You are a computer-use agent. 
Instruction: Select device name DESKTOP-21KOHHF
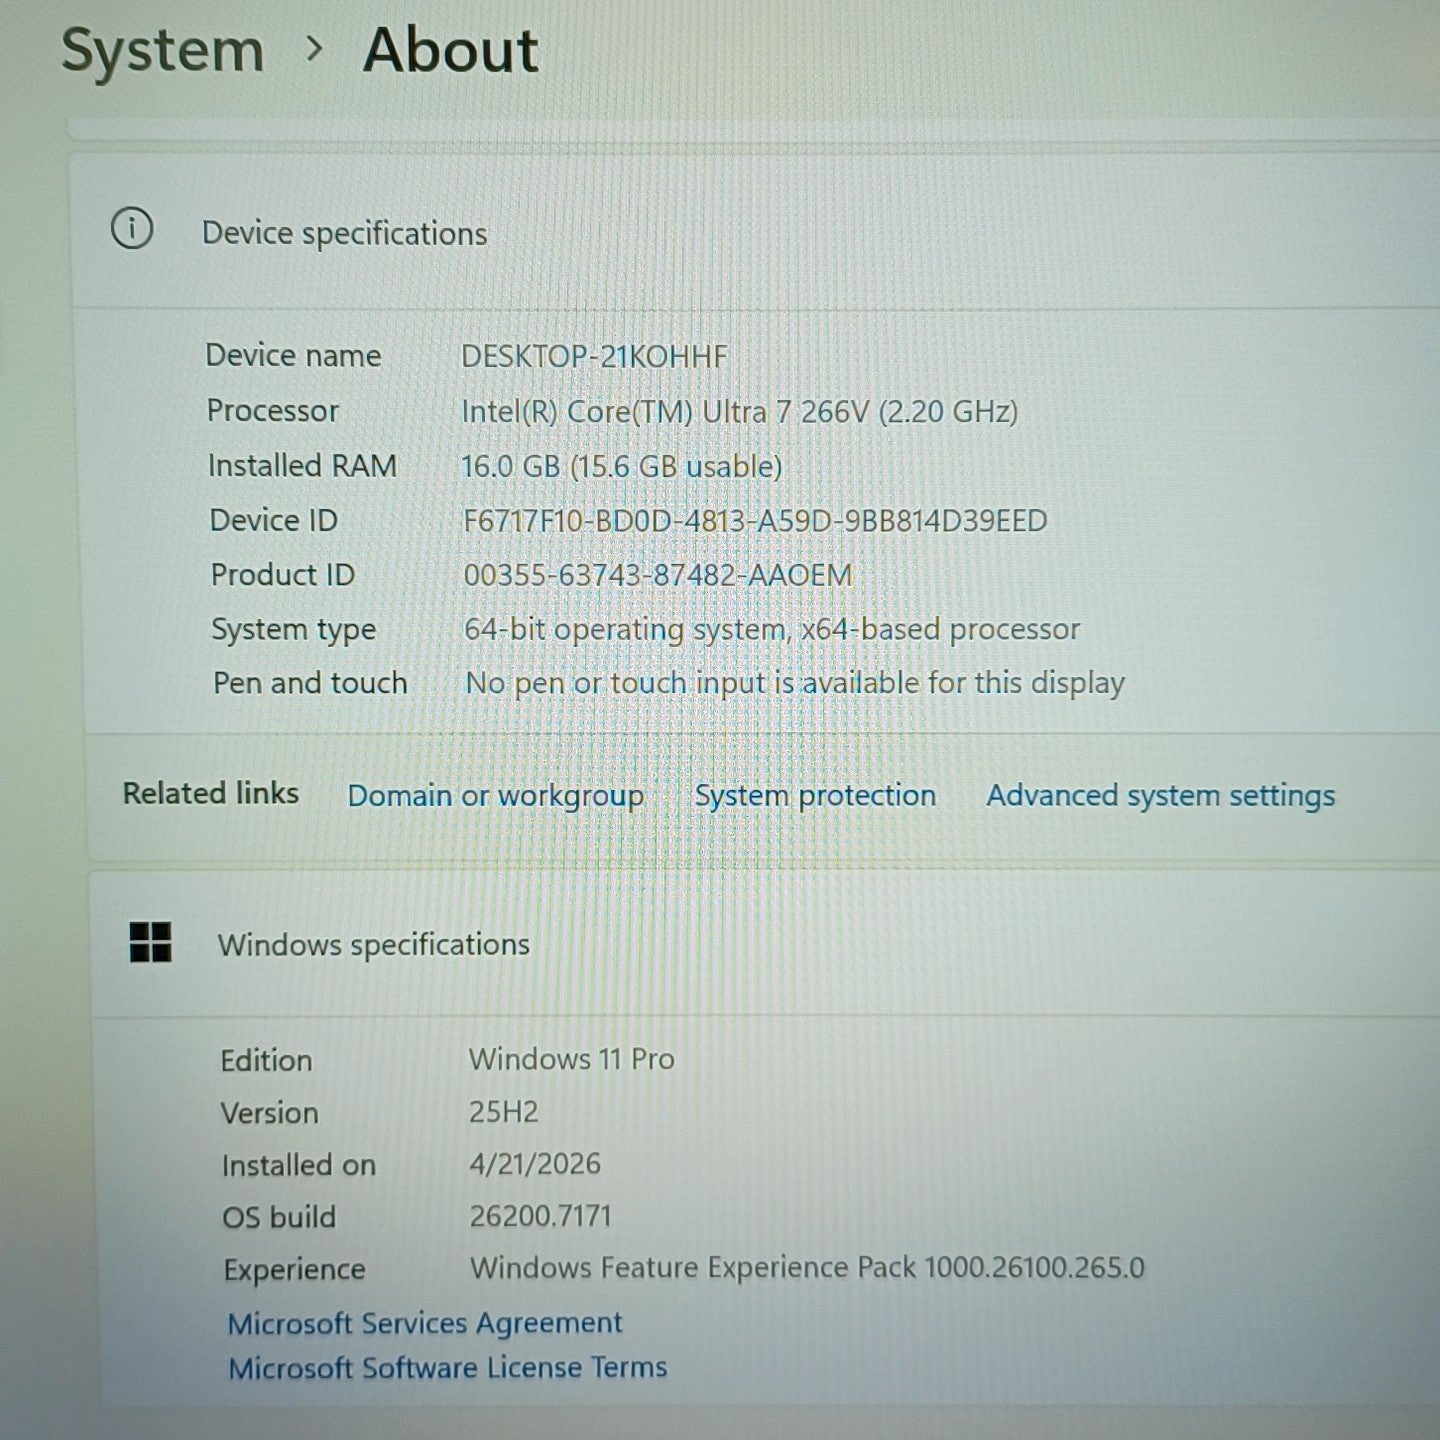[594, 356]
